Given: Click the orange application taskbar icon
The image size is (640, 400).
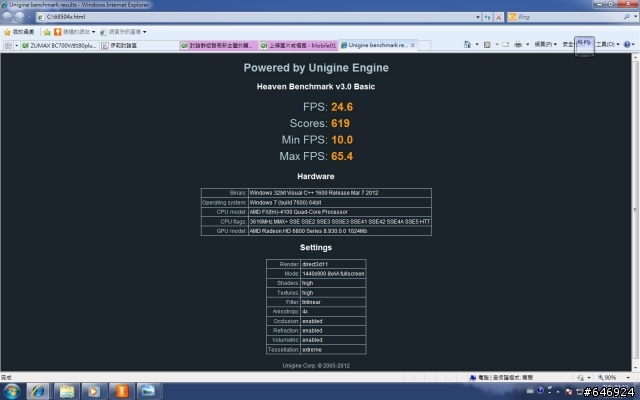Looking at the screenshot, I should pyautogui.click(x=122, y=391).
